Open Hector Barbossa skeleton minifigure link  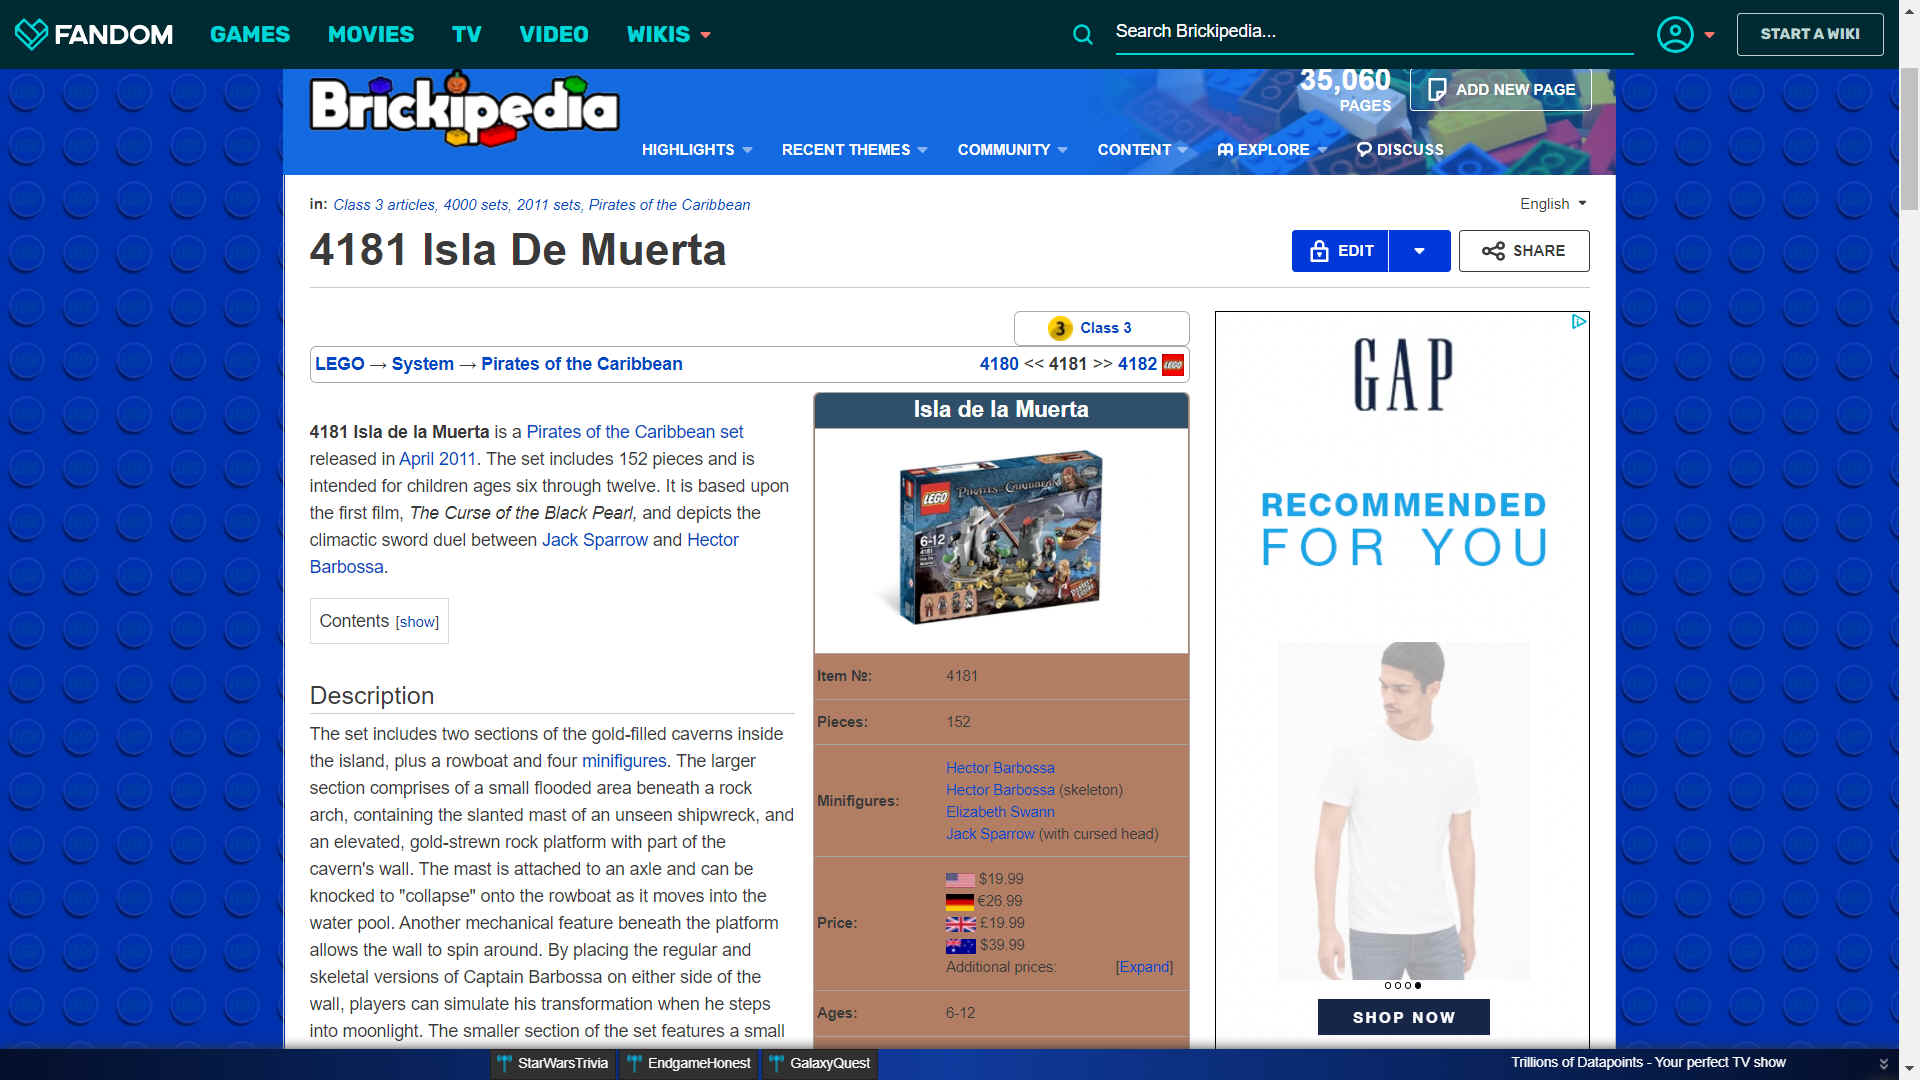pos(1000,790)
